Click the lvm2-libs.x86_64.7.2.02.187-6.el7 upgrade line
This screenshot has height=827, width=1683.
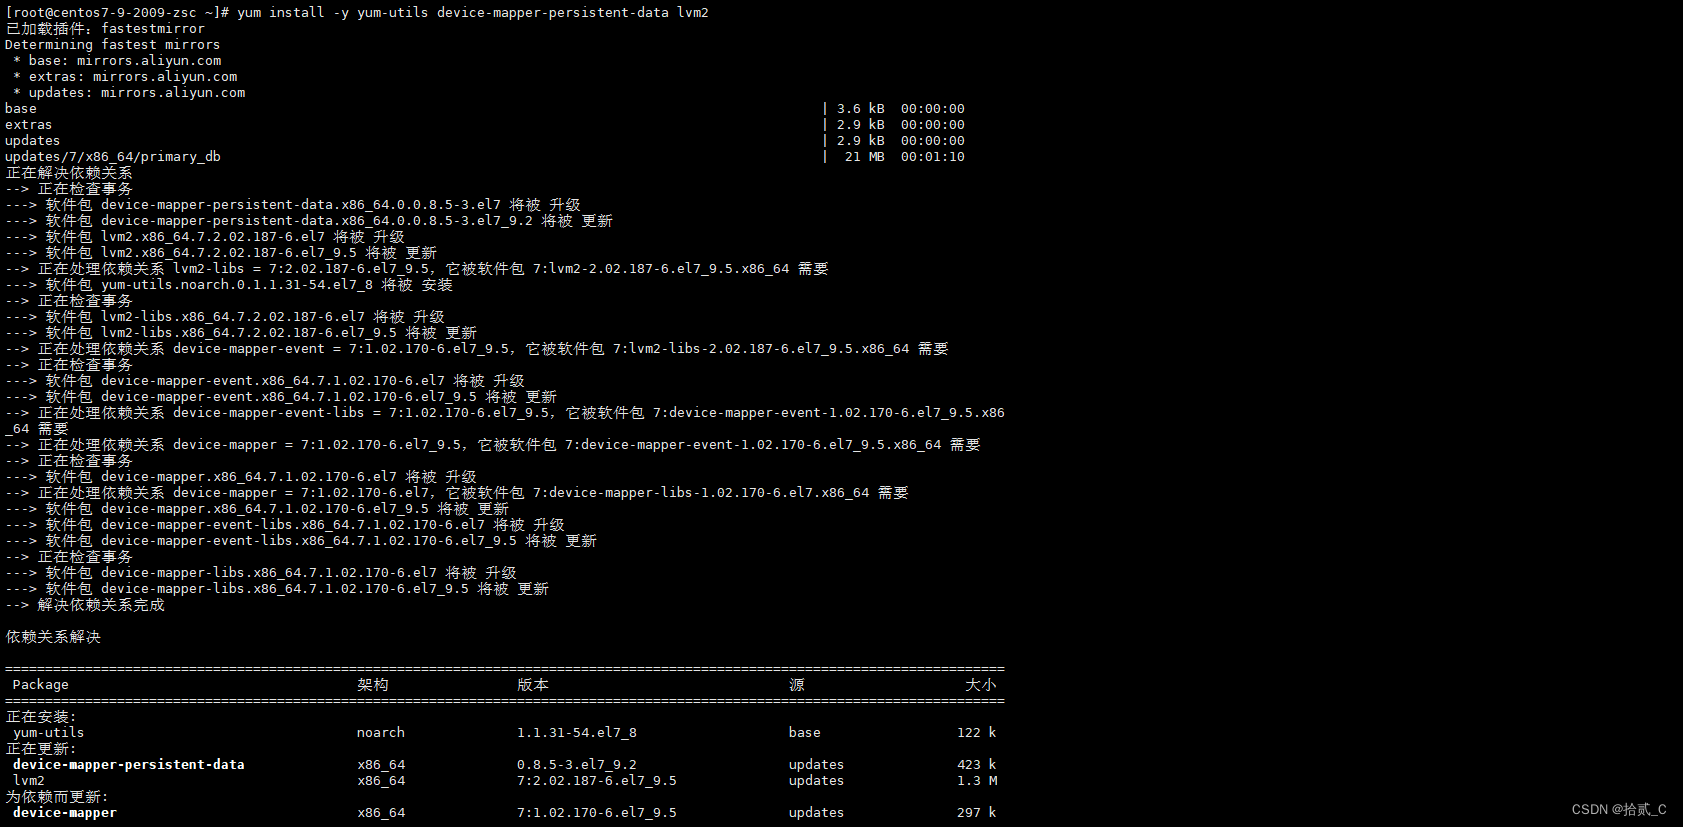pos(225,317)
